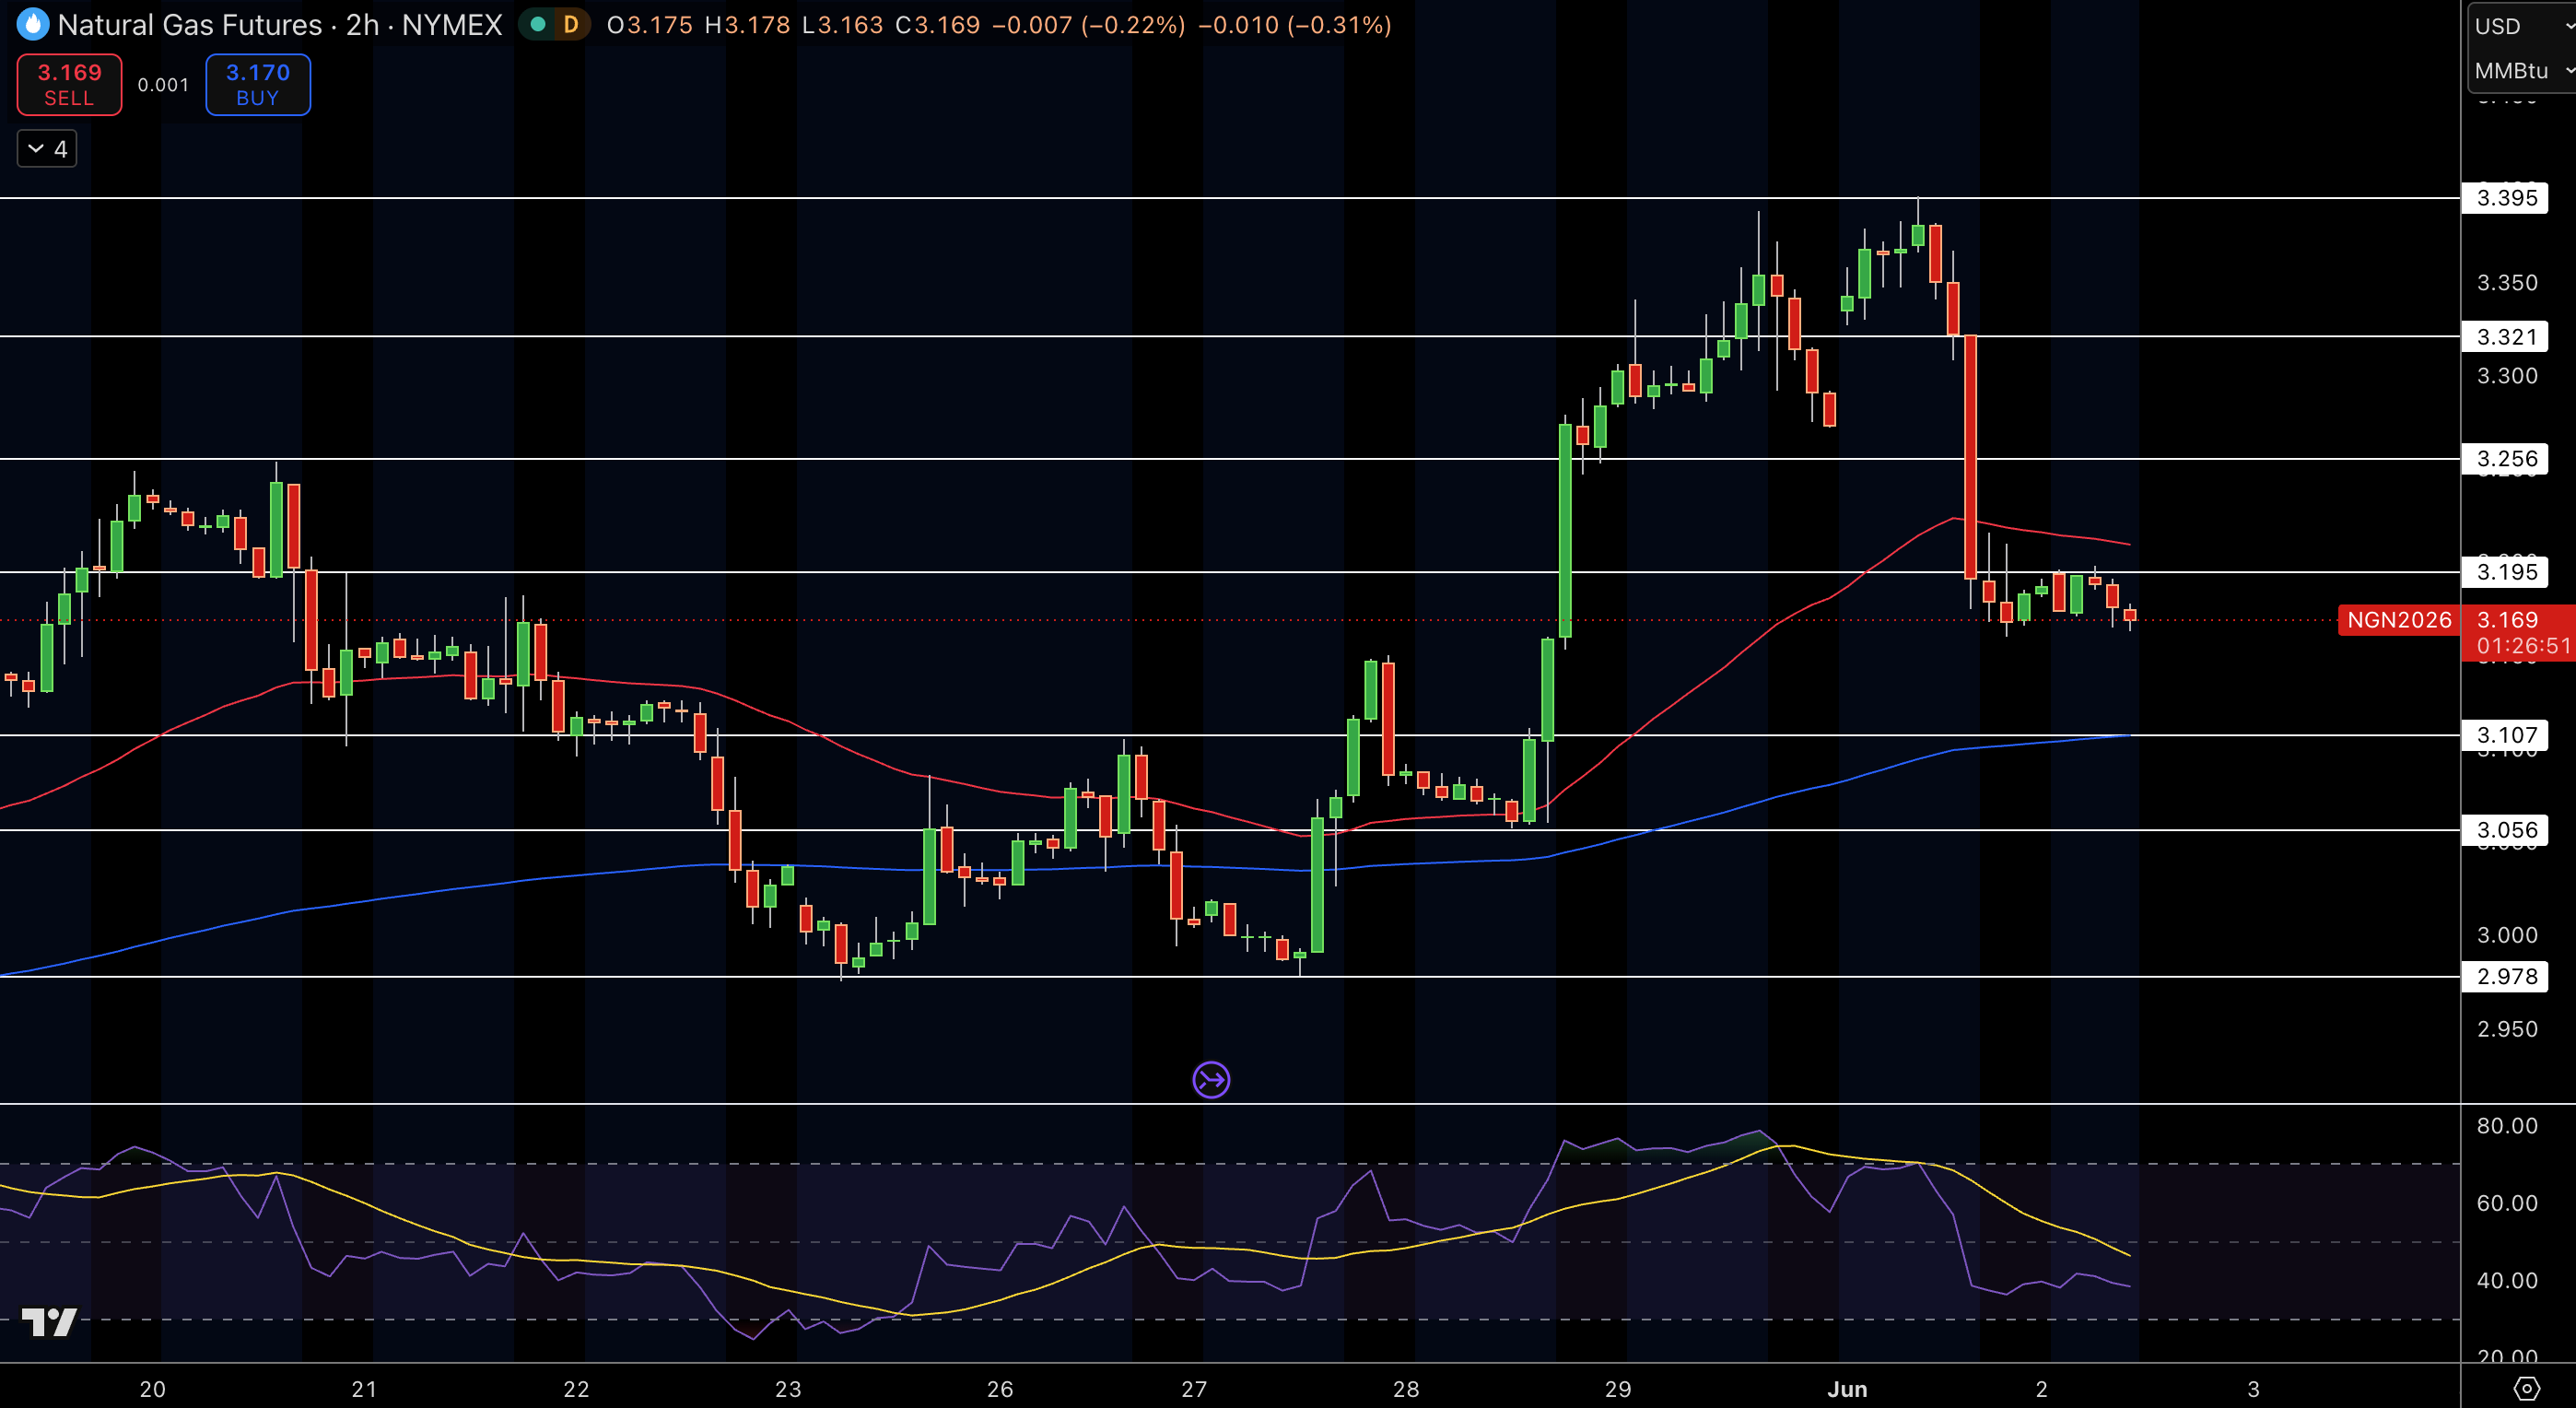This screenshot has width=2576, height=1408.
Task: Click date 26 on the time axis
Action: tap(1000, 1389)
